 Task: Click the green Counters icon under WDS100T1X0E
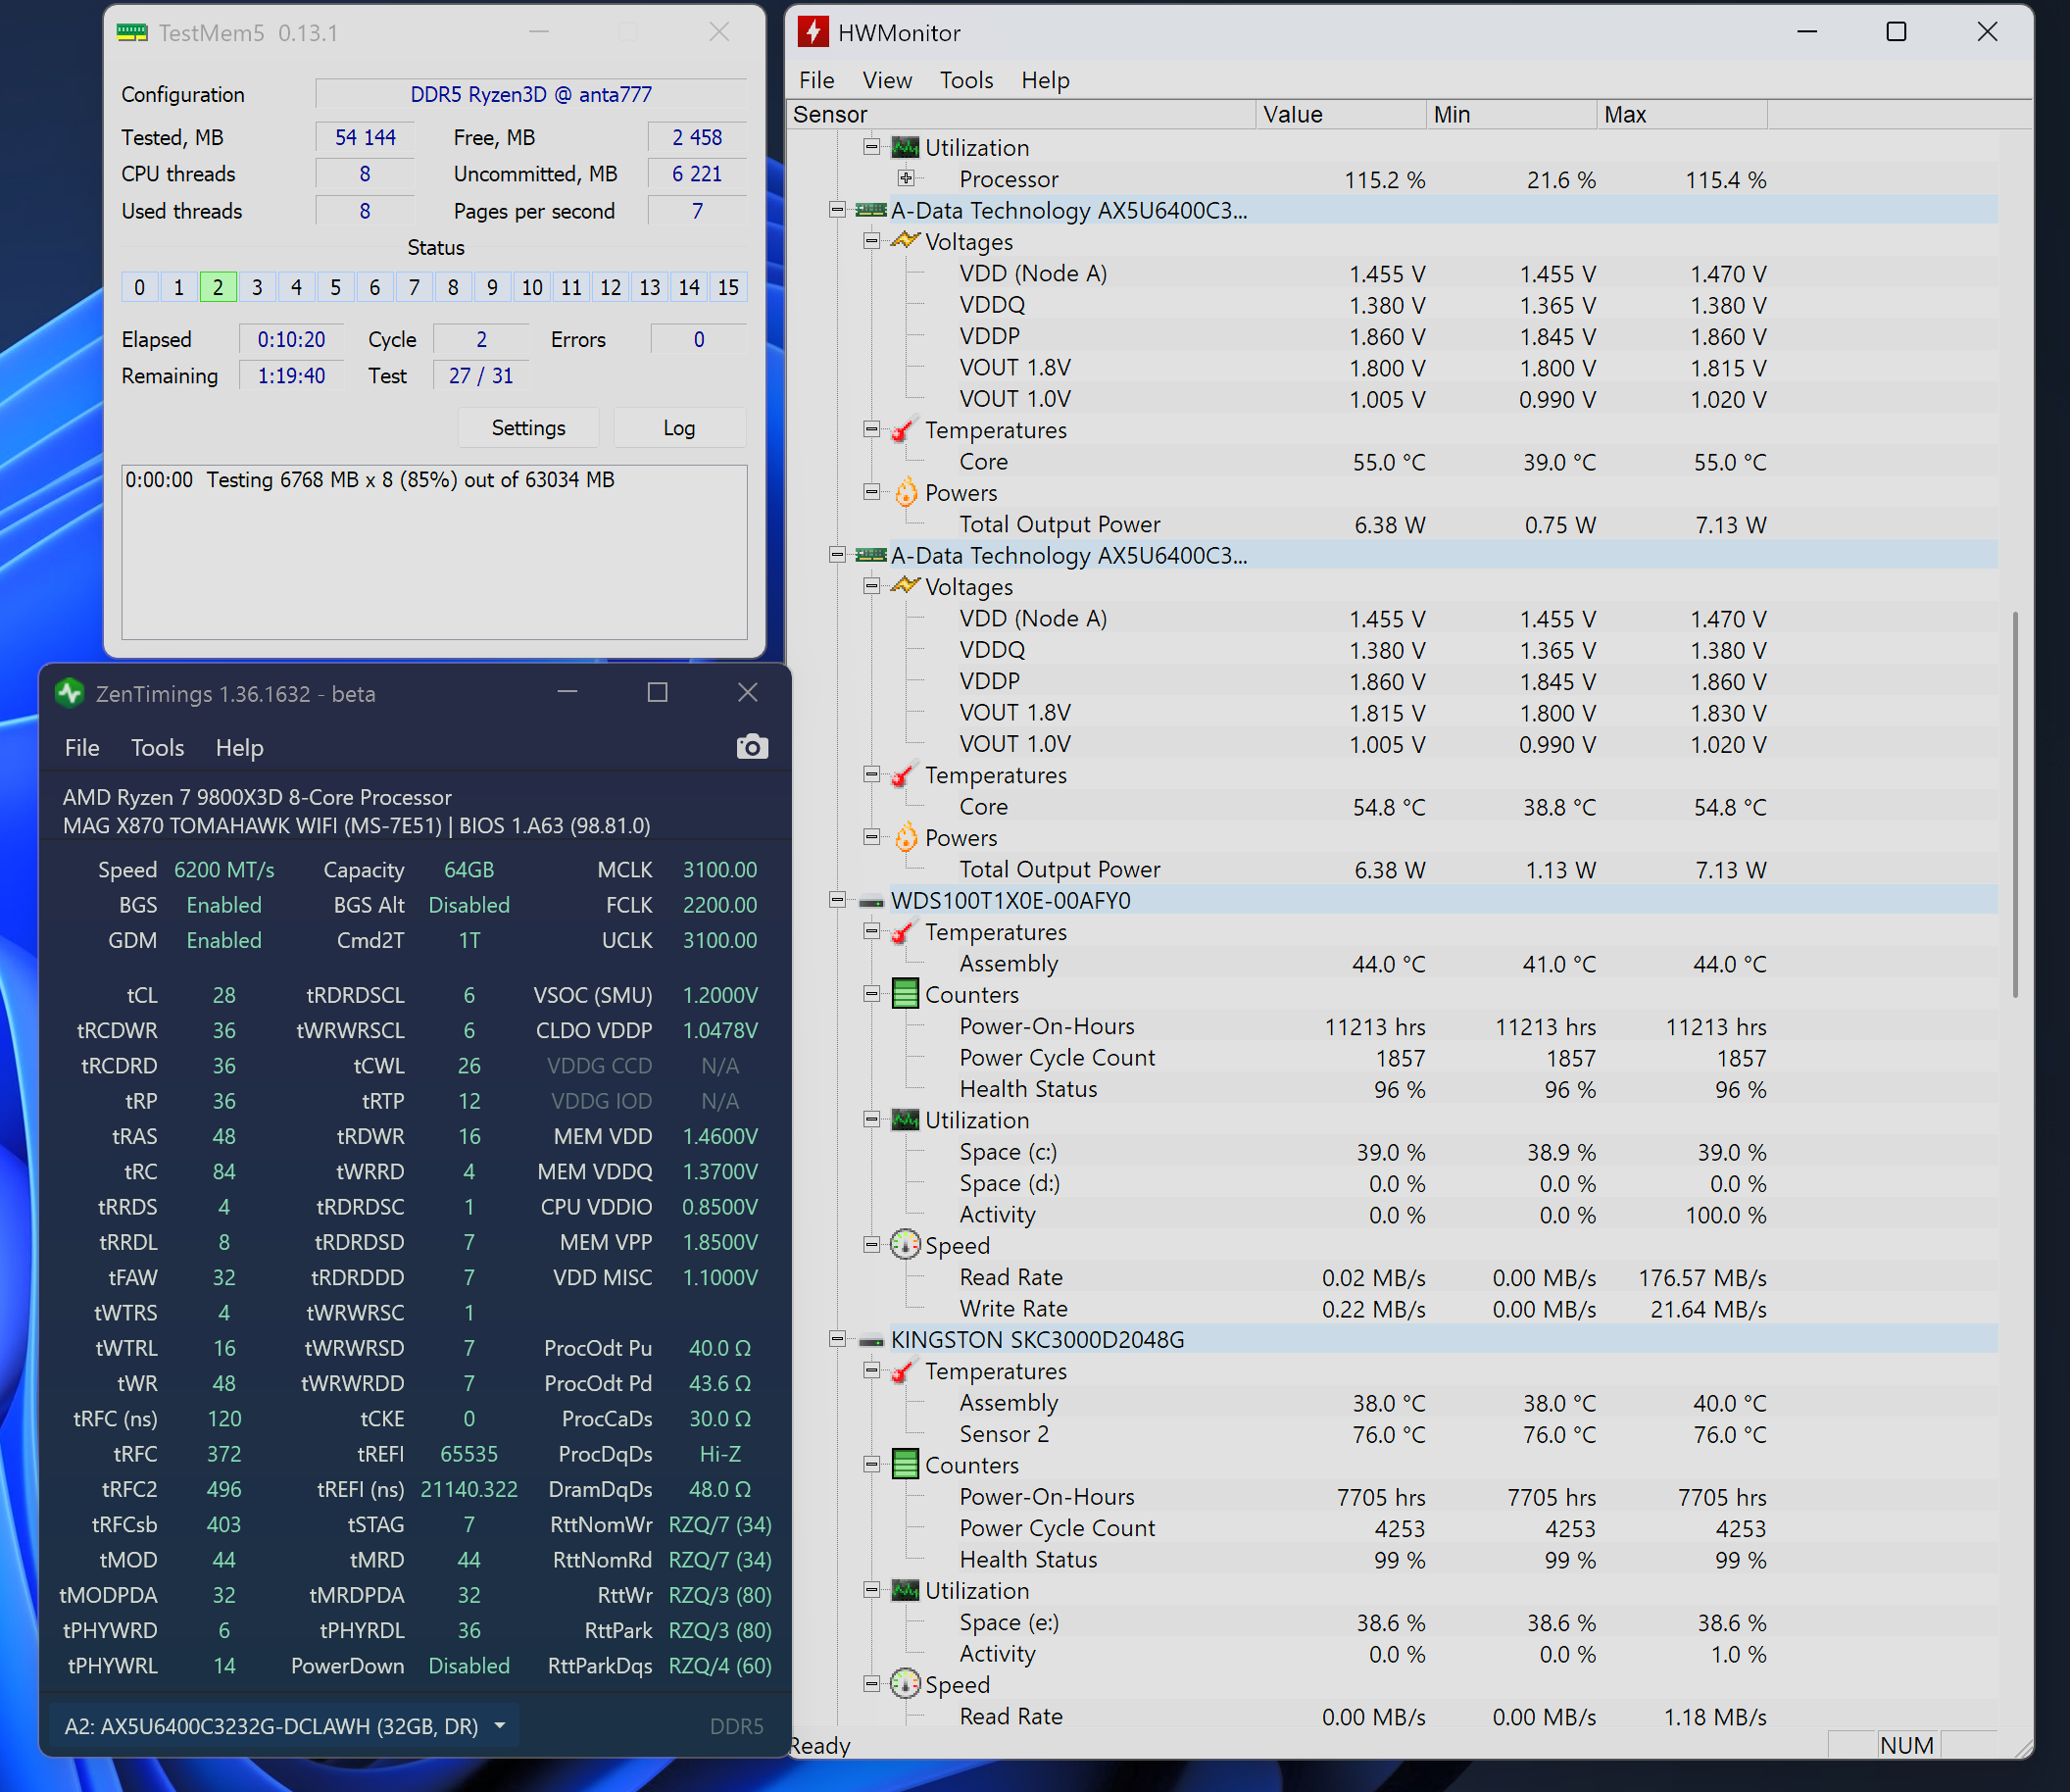[x=905, y=995]
